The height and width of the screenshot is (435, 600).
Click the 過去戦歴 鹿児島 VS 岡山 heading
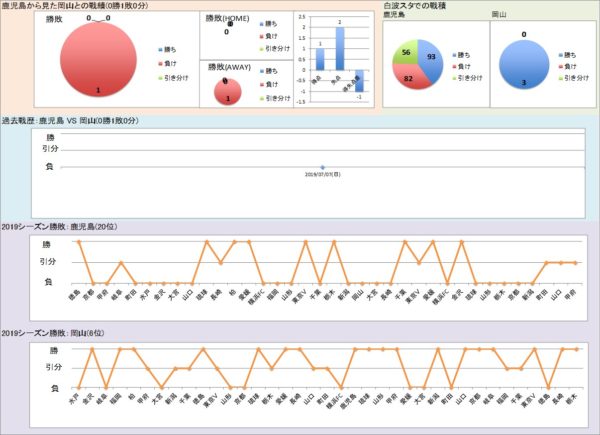point(70,121)
